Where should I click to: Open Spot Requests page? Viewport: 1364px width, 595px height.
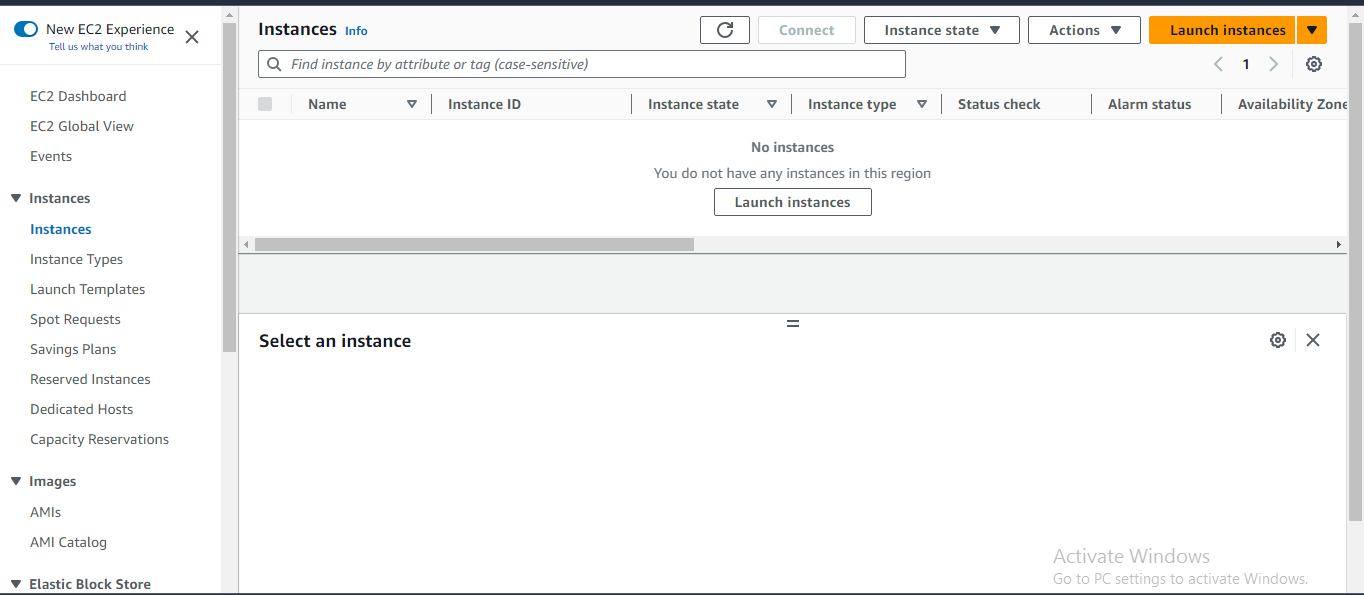pos(75,319)
